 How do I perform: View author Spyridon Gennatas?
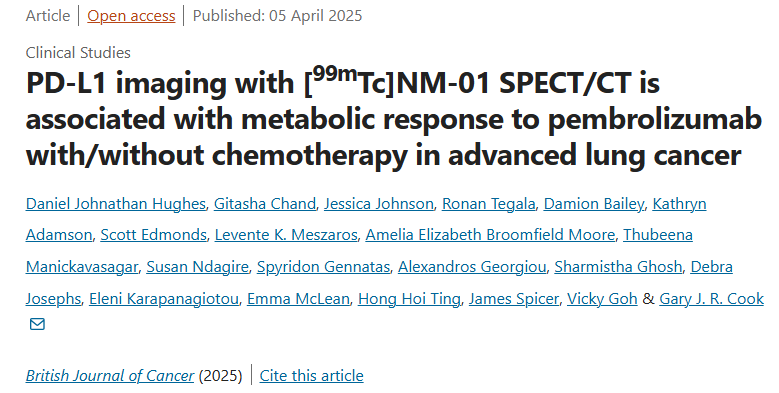323,267
